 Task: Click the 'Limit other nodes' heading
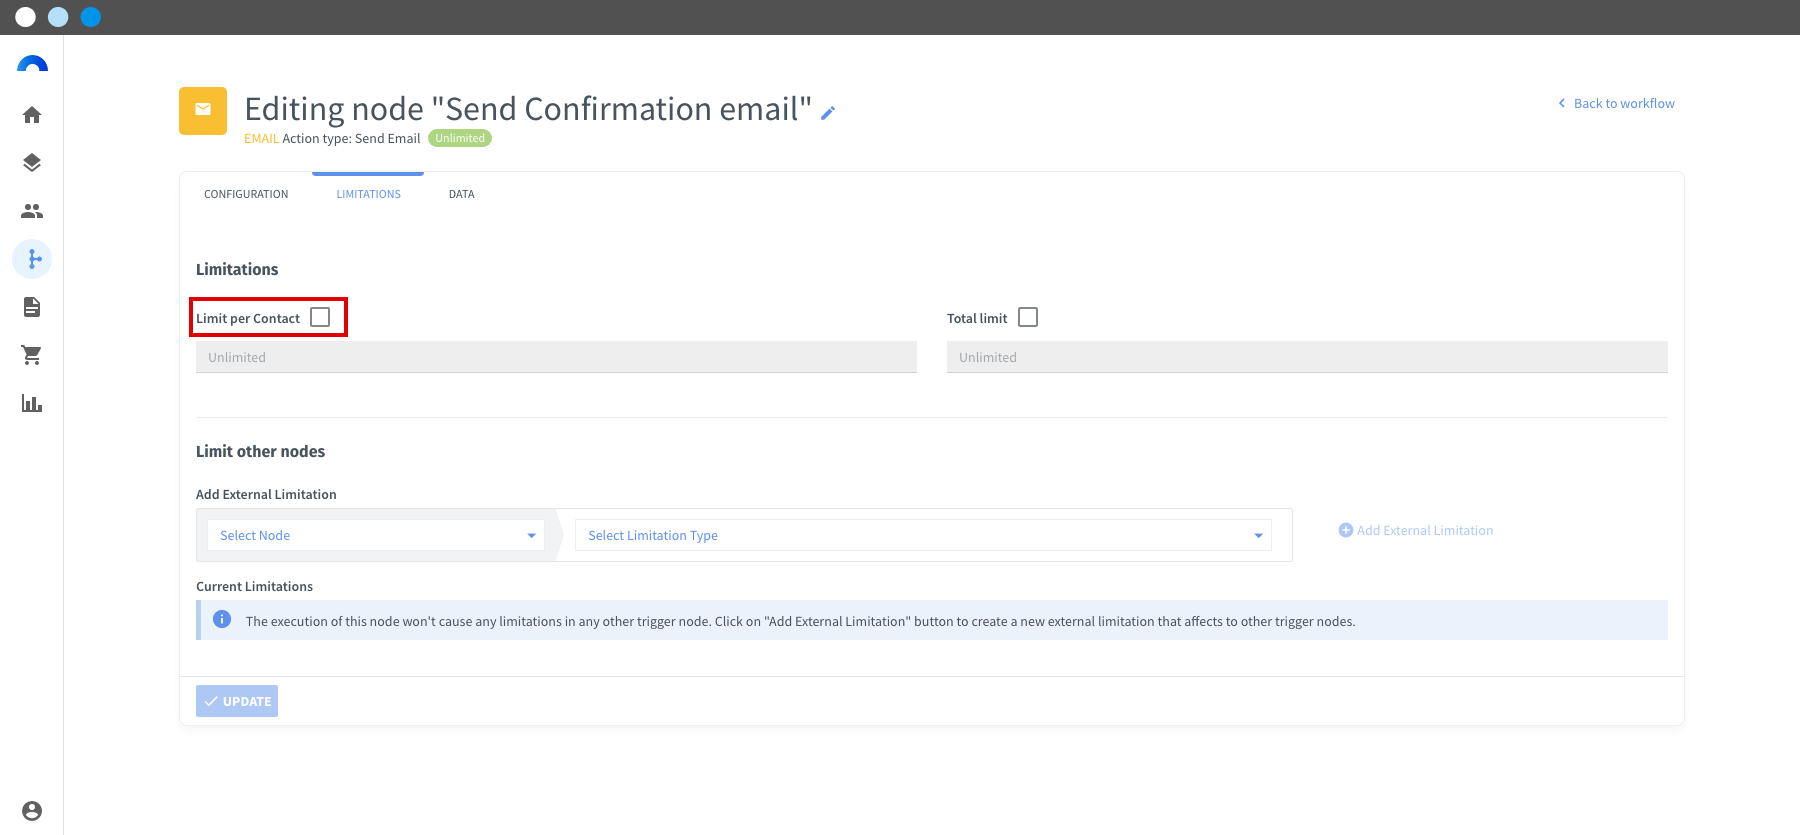260,451
